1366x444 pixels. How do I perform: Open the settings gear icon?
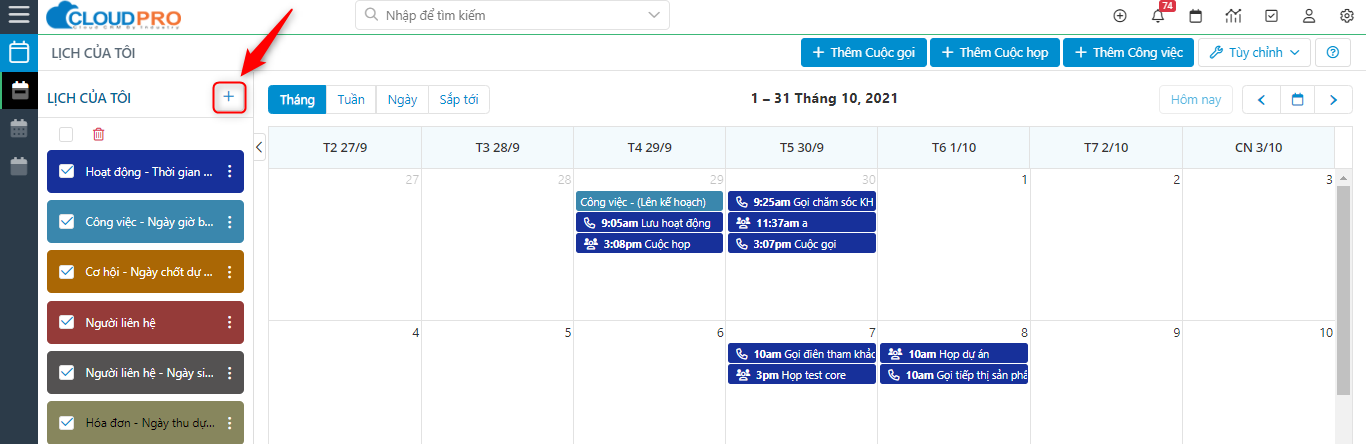click(x=1346, y=16)
